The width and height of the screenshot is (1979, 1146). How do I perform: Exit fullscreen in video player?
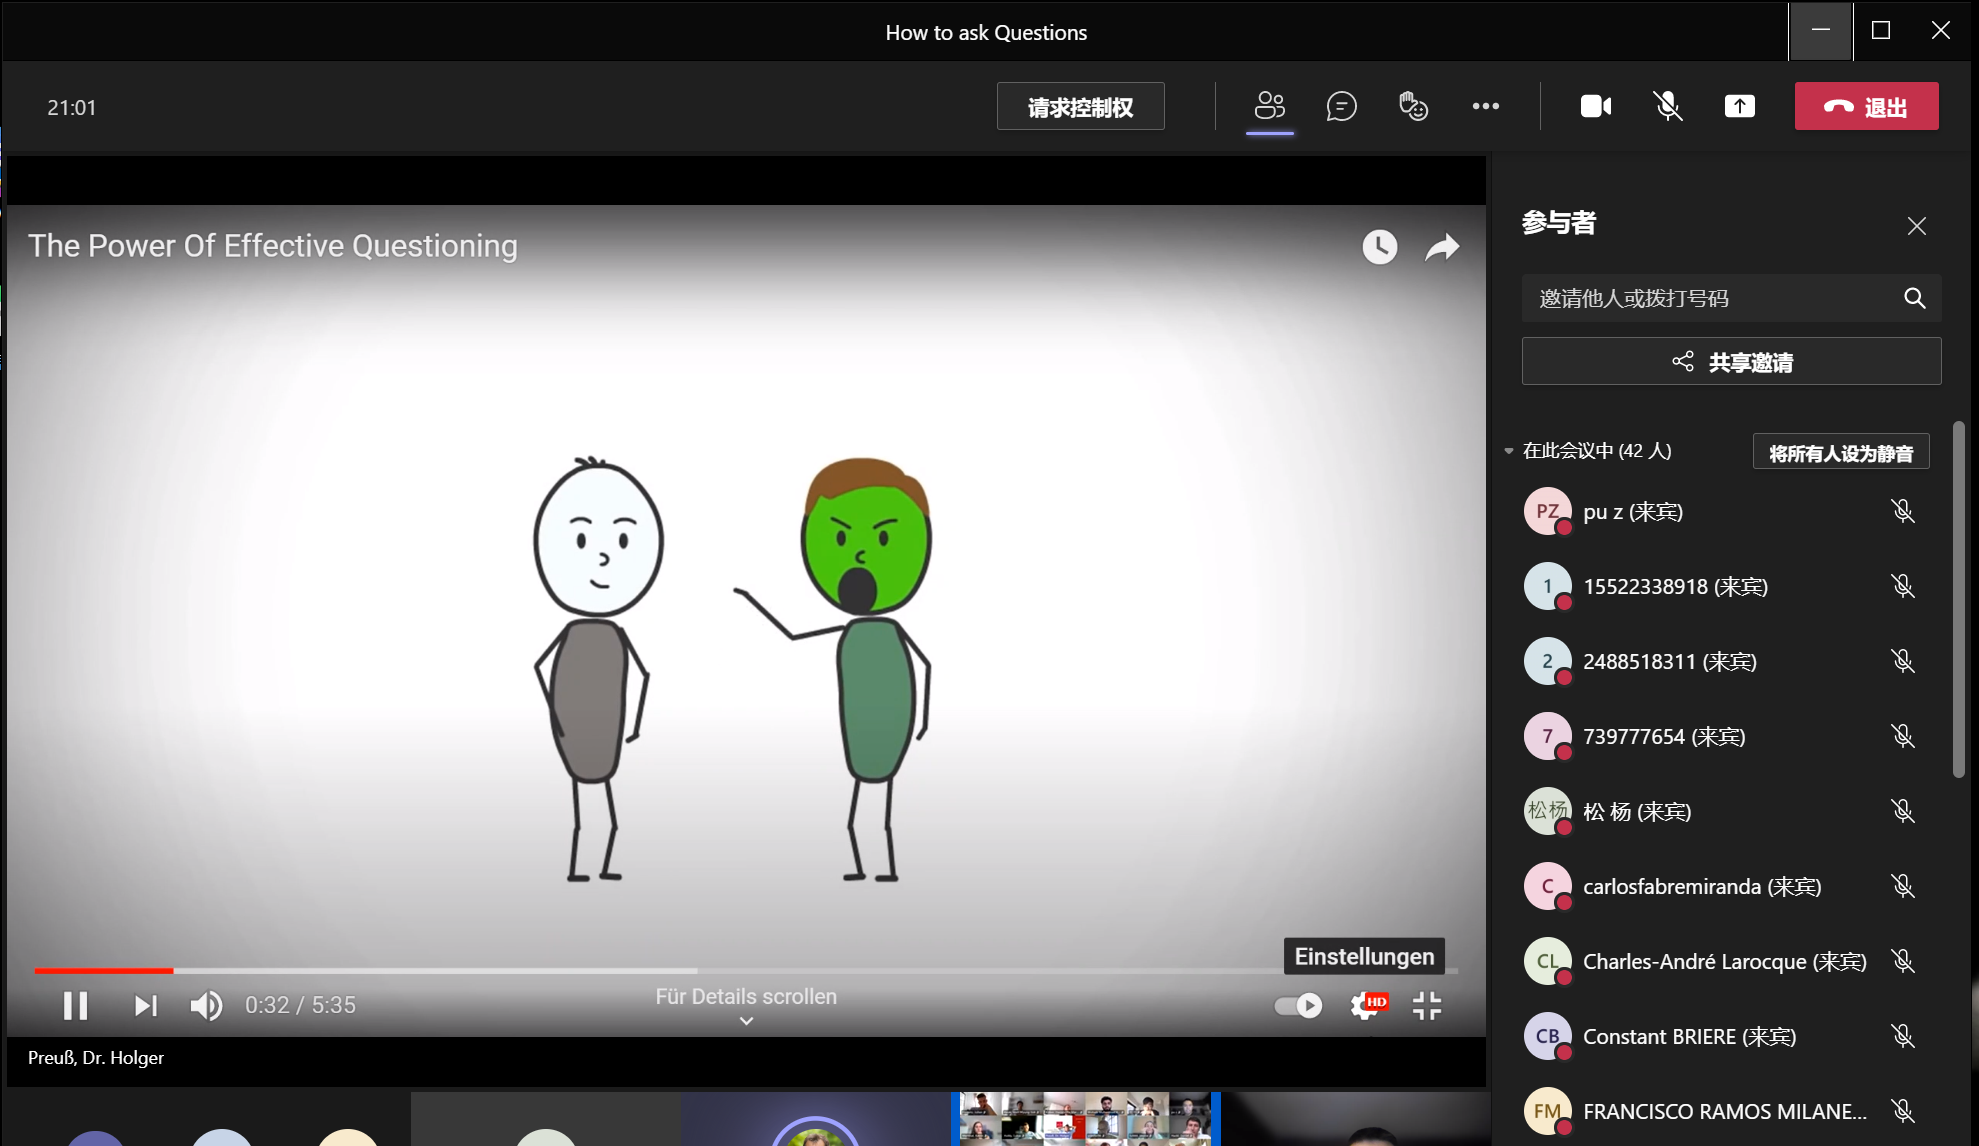point(1427,1005)
